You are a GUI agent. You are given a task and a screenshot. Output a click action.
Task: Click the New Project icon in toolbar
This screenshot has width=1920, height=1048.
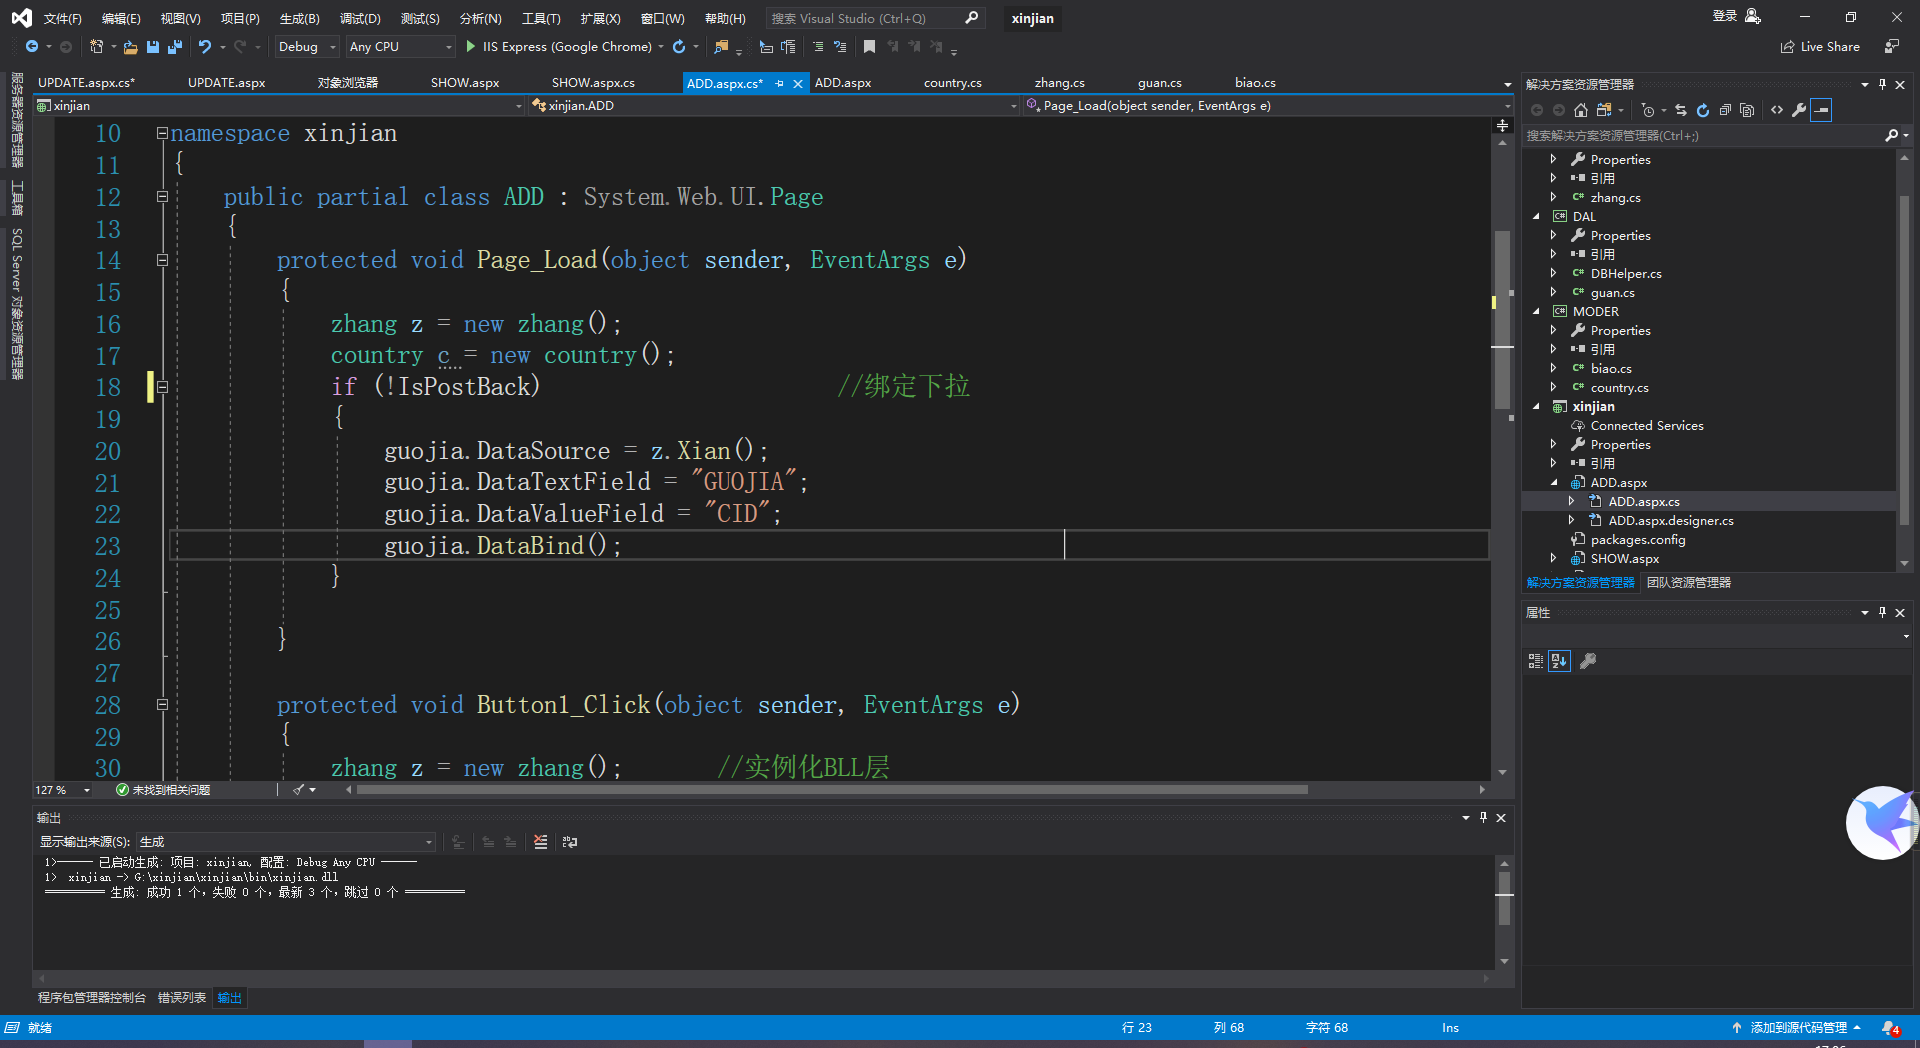click(x=97, y=47)
